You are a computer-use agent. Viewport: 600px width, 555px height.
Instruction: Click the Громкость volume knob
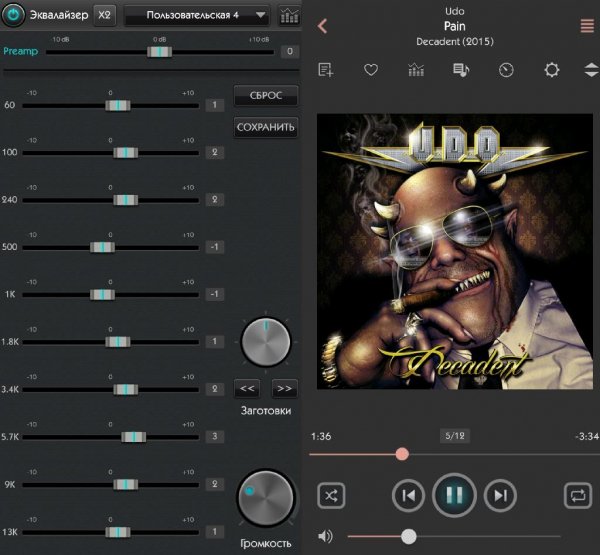coord(266,498)
